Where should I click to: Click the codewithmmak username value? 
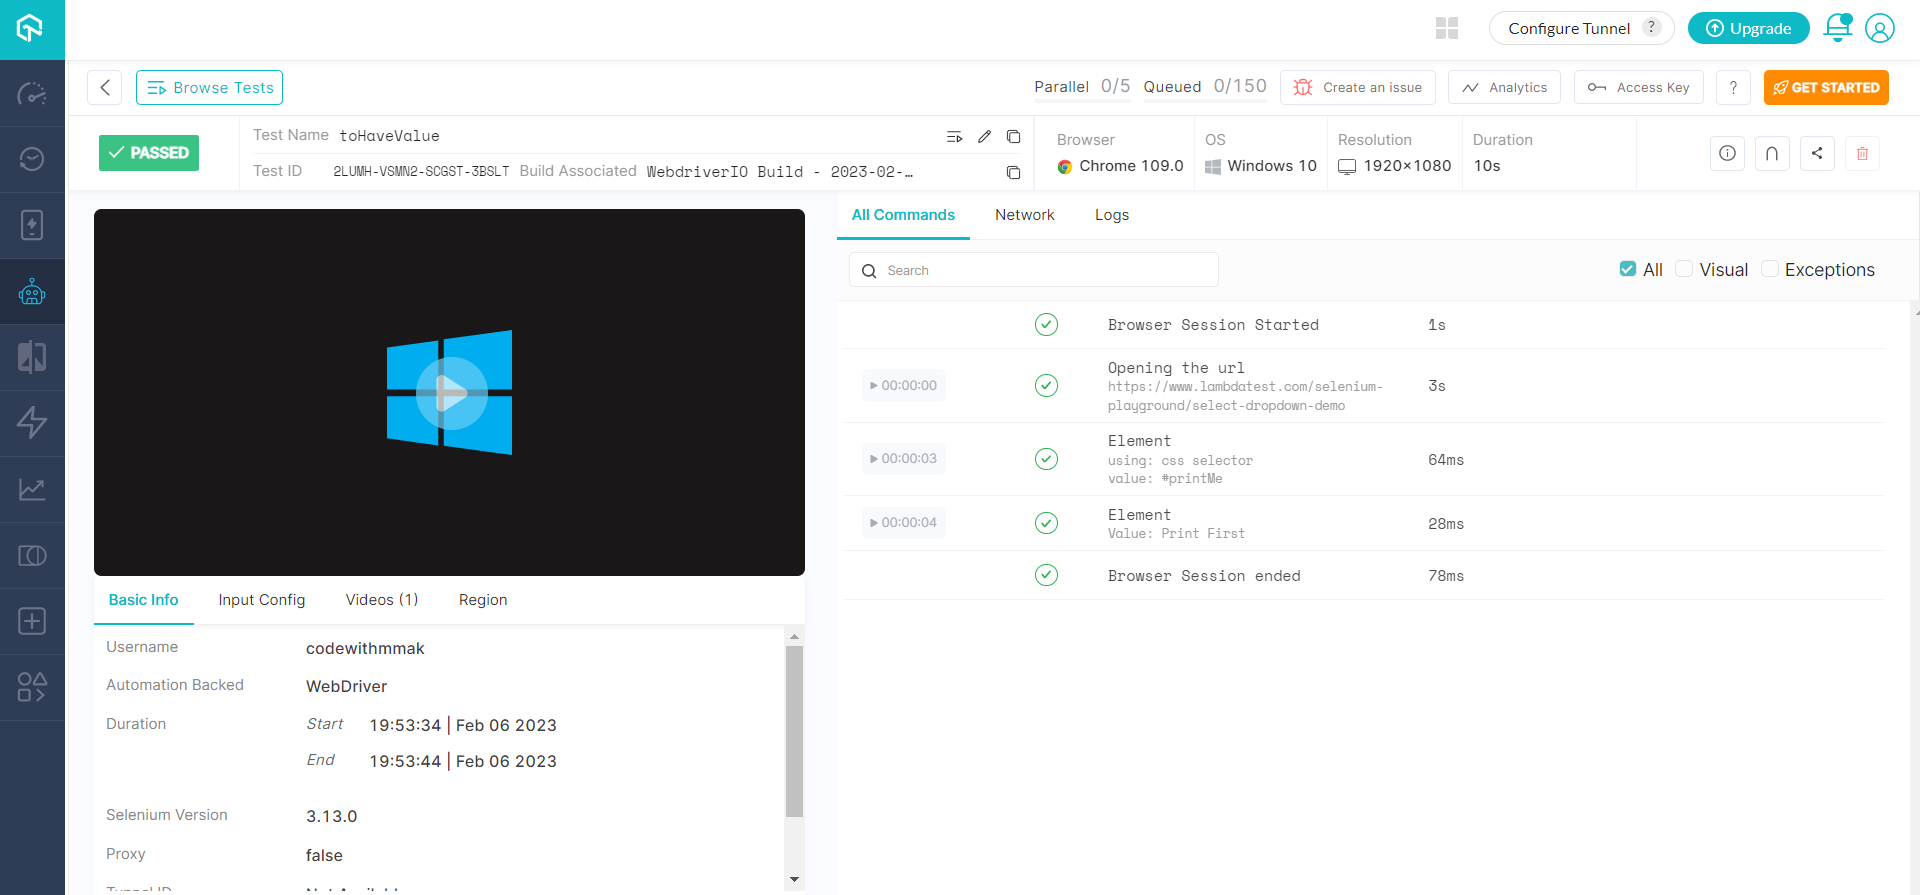[365, 649]
